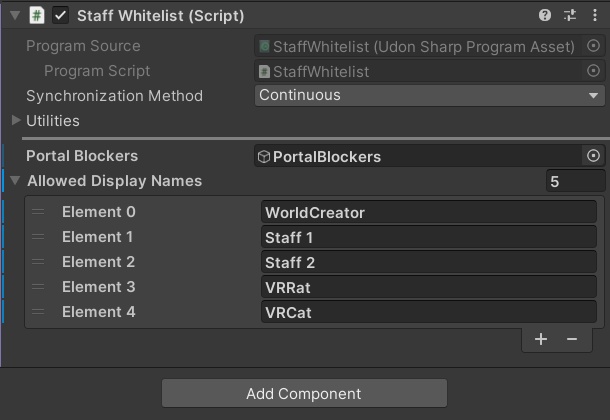
Task: Click the Add Component button
Action: click(x=304, y=393)
